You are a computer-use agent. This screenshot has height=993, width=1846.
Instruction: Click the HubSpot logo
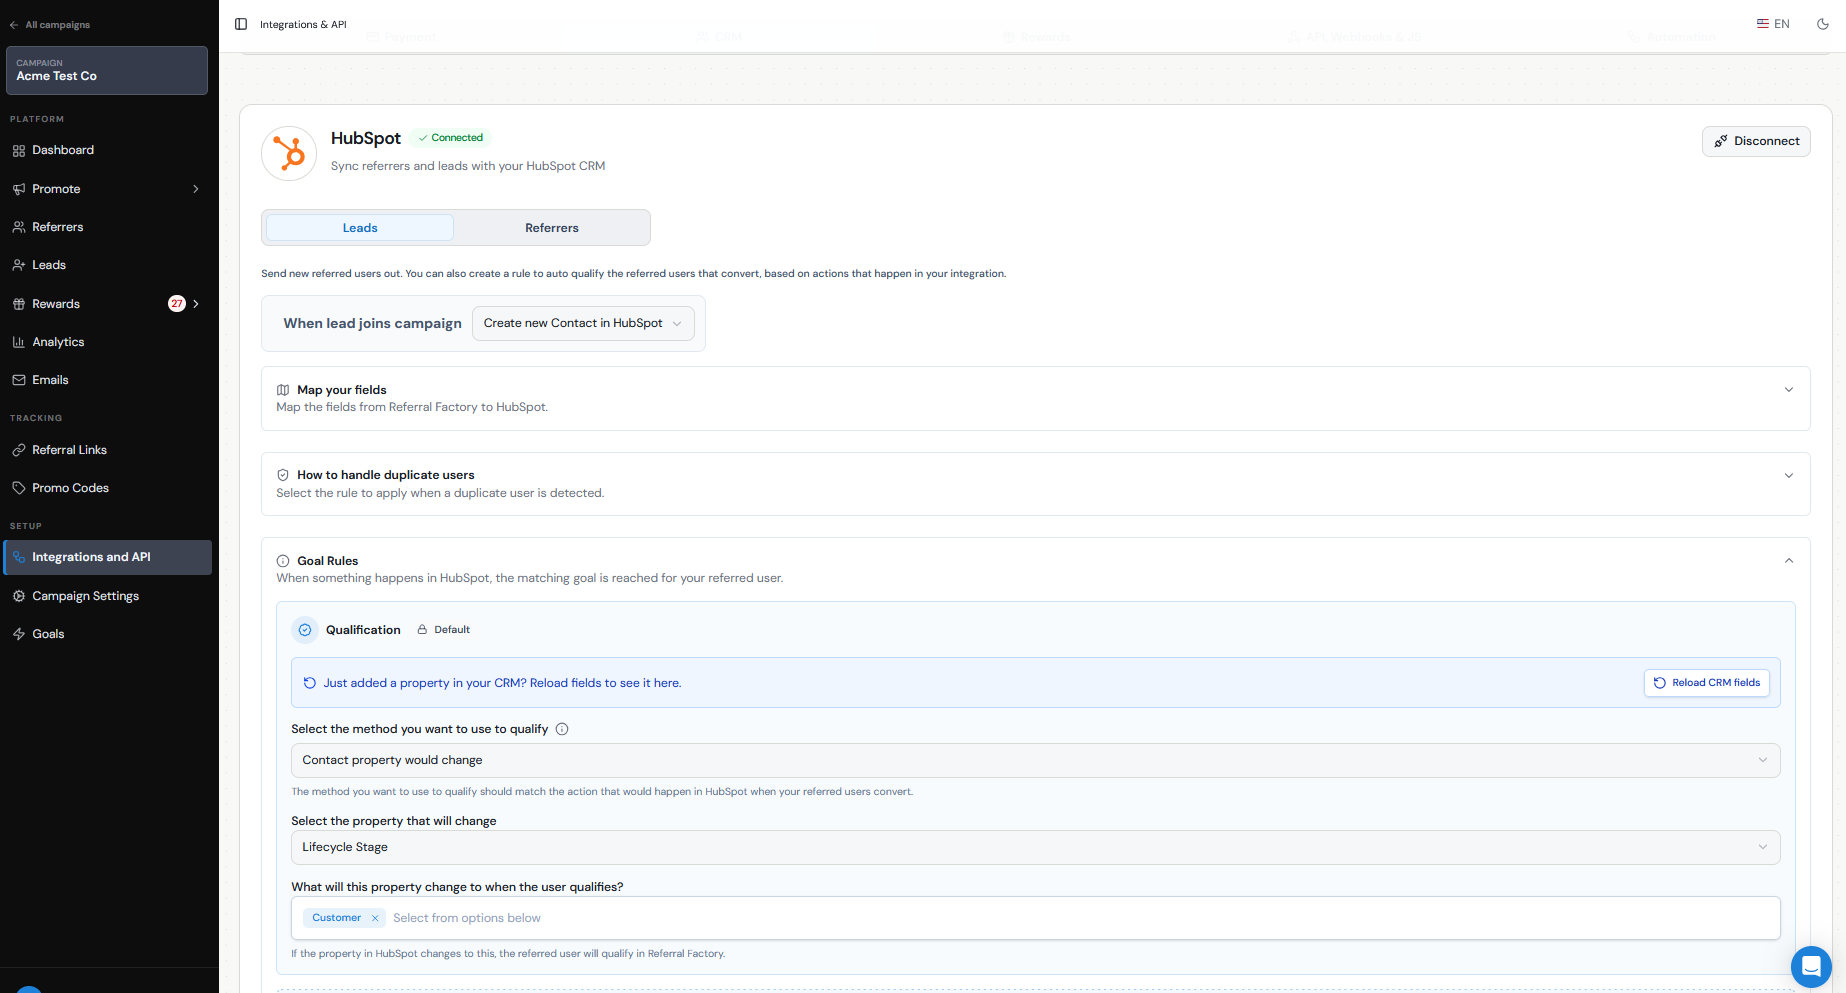(289, 153)
